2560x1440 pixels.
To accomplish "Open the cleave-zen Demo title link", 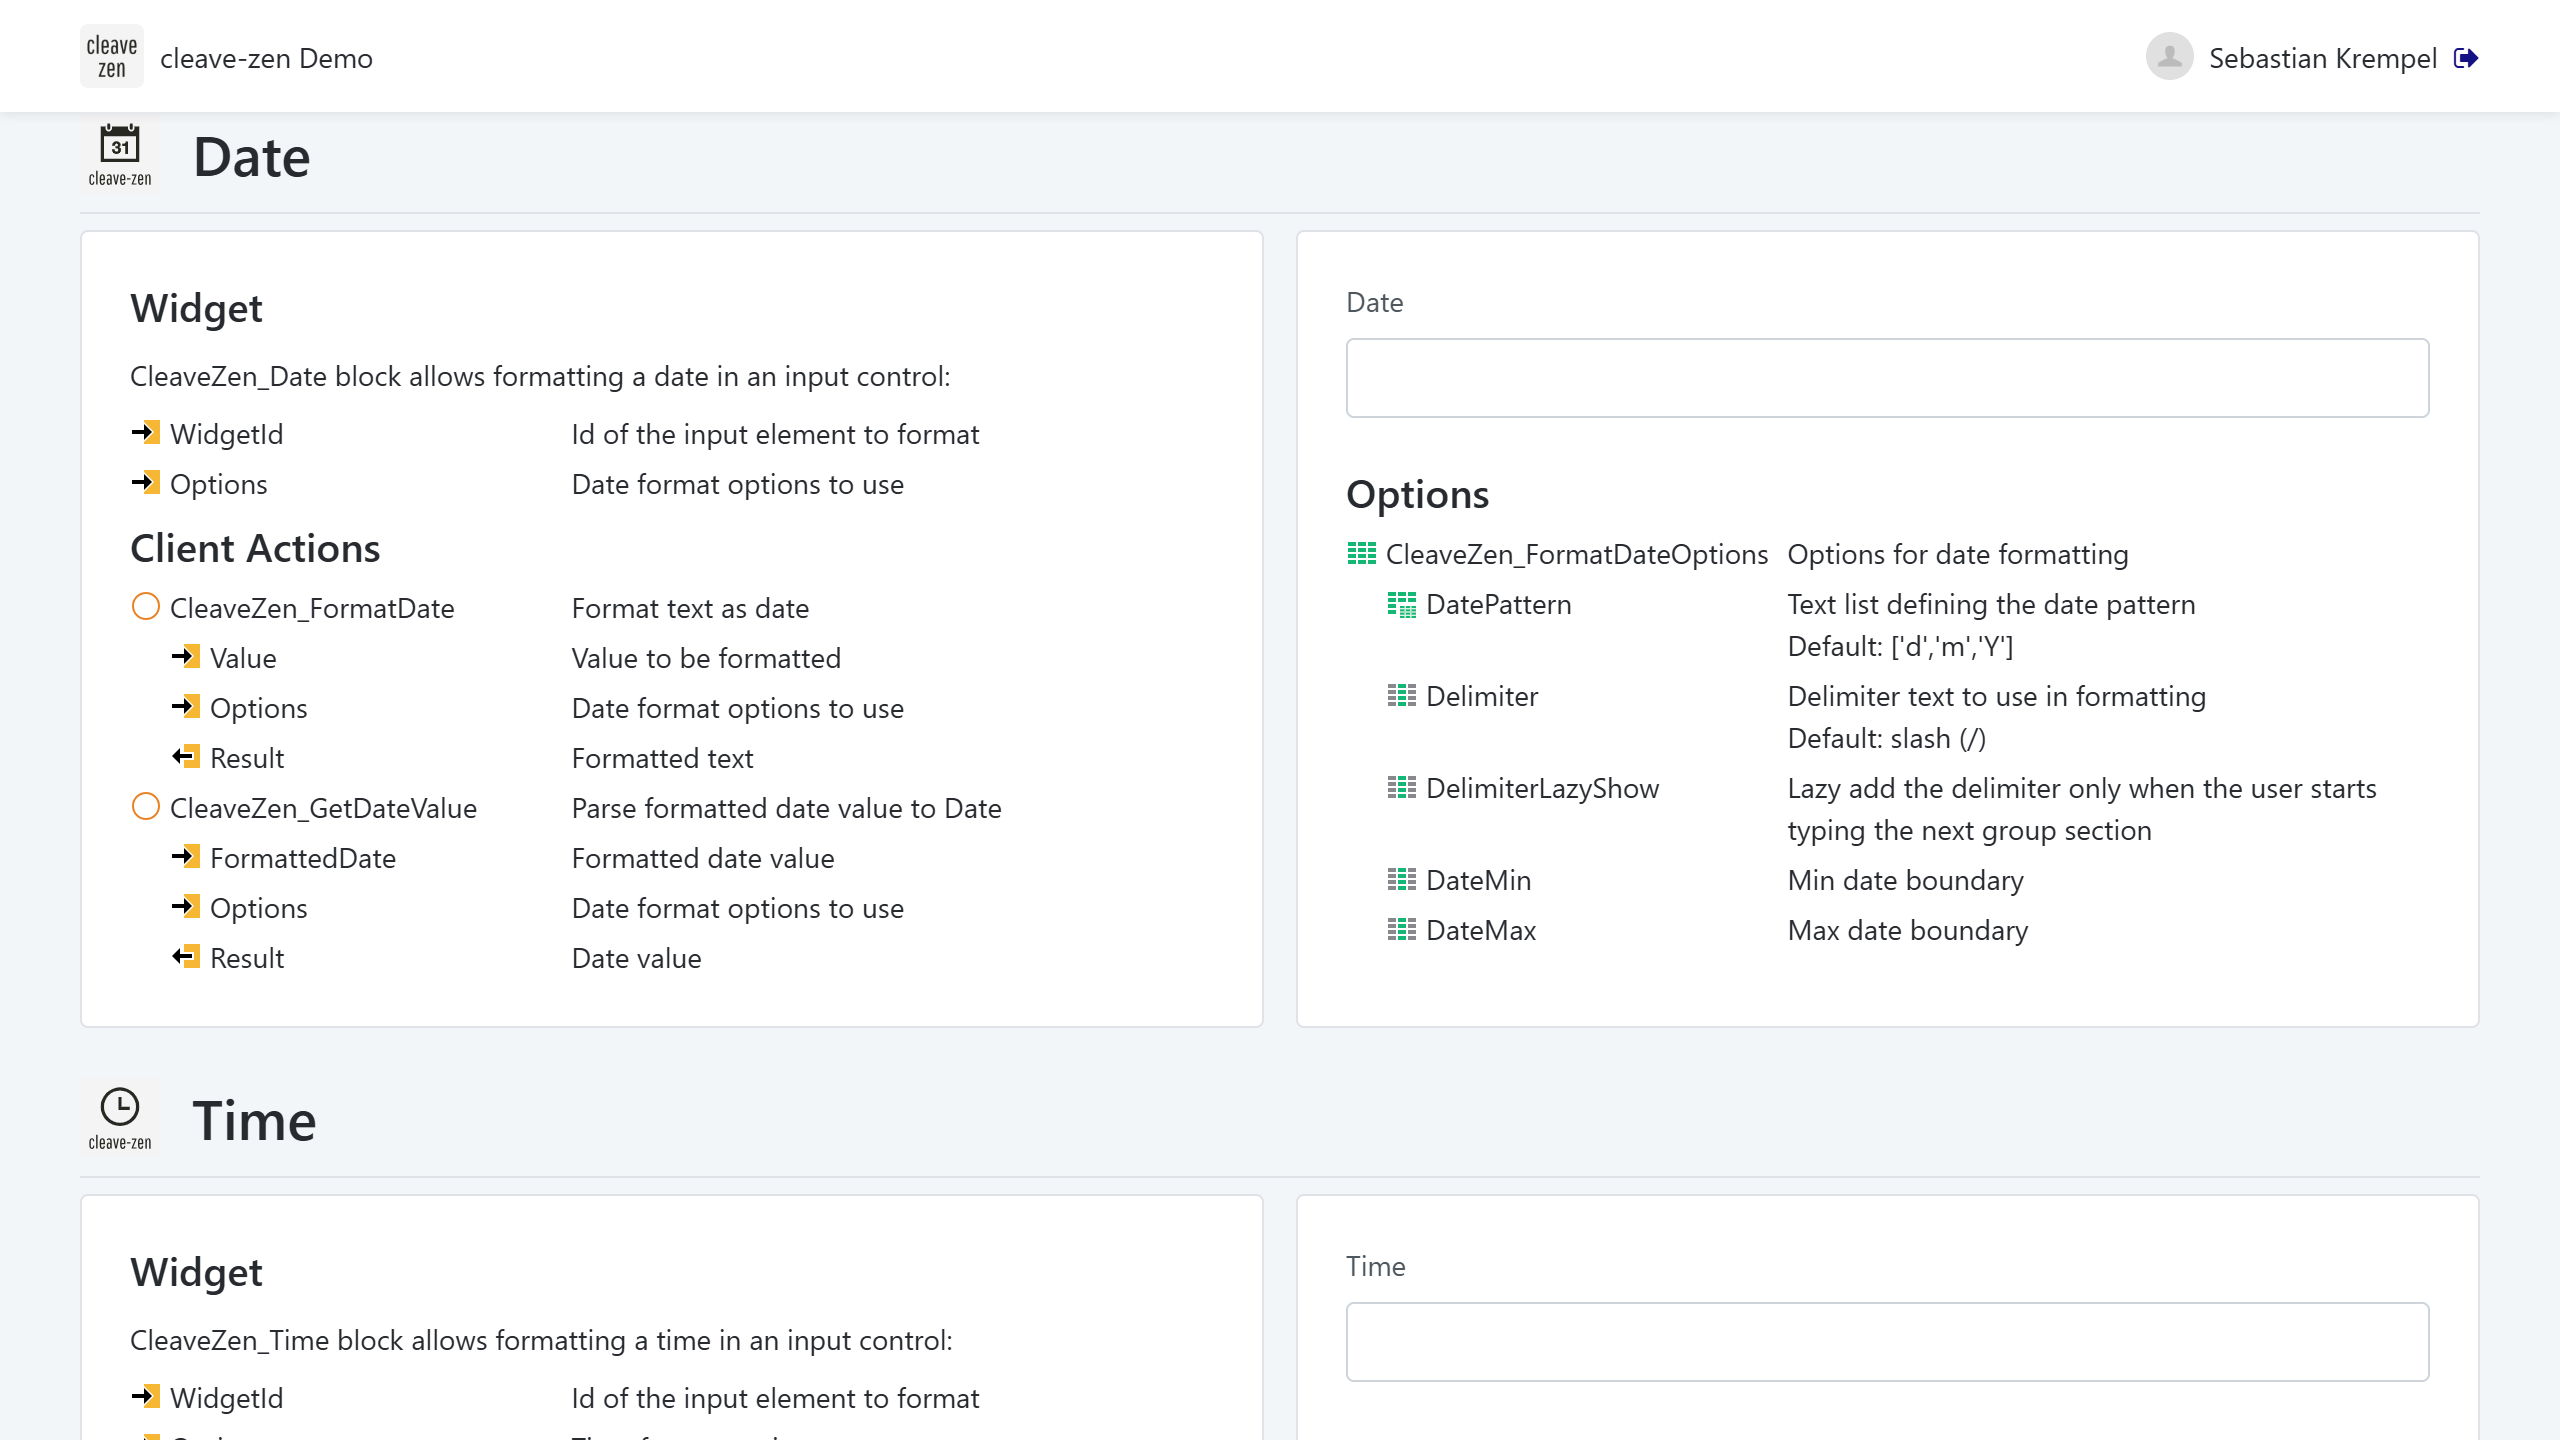I will [266, 58].
